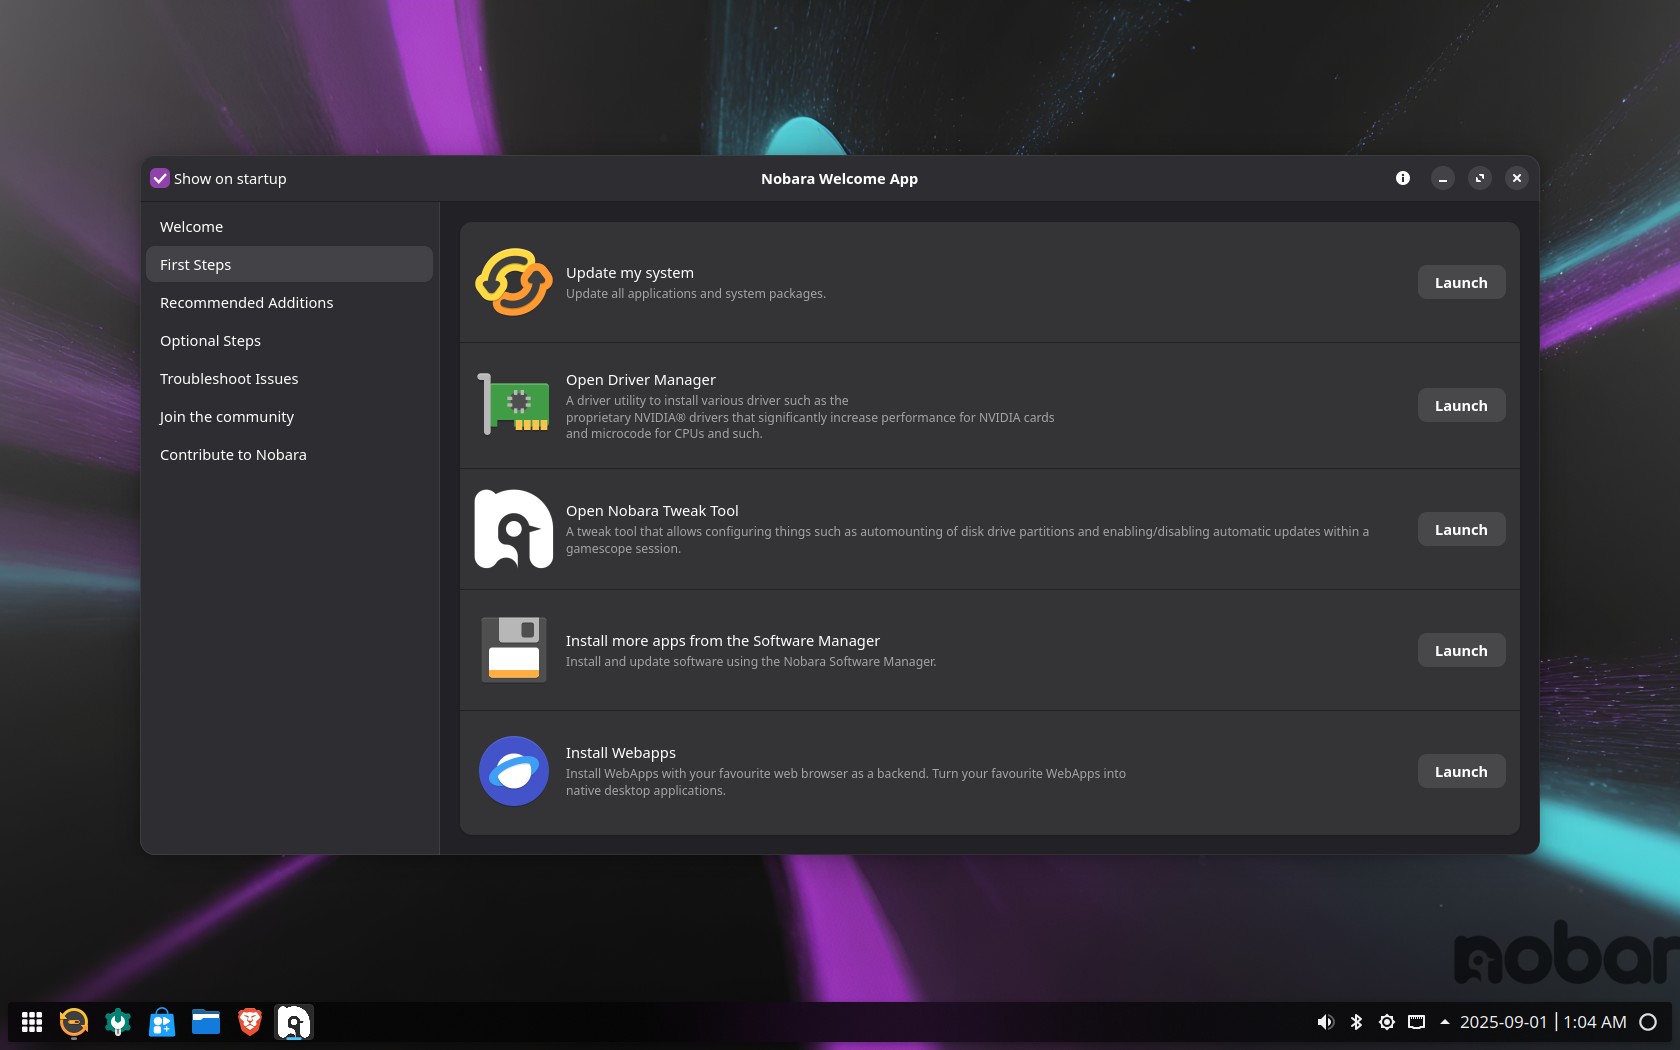This screenshot has width=1680, height=1050.
Task: Open the clock showing 2025-09-01 1:04 AM
Action: (1543, 1022)
